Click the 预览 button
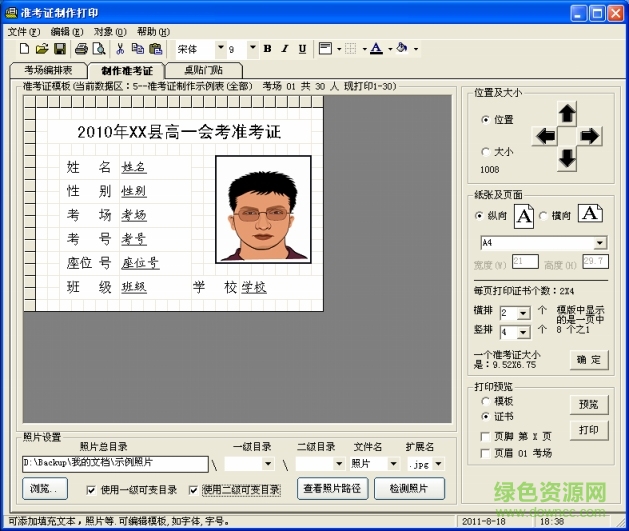The height and width of the screenshot is (531, 629). [x=589, y=404]
